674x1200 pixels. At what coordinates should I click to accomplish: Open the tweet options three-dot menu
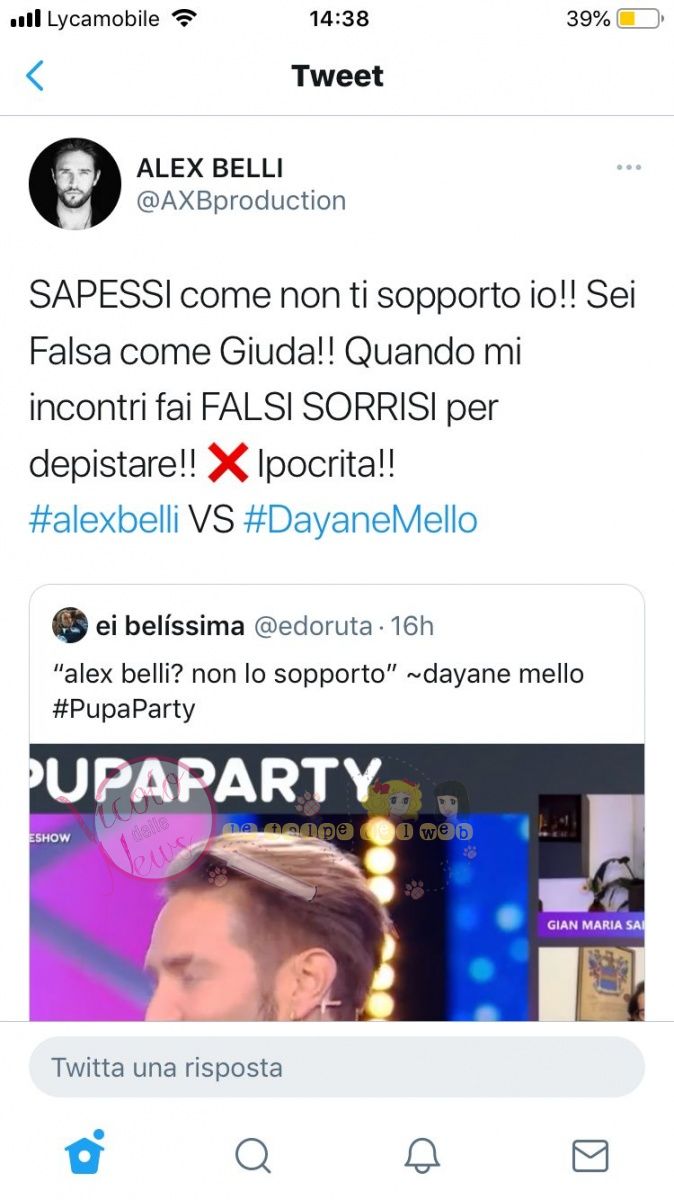click(x=629, y=167)
